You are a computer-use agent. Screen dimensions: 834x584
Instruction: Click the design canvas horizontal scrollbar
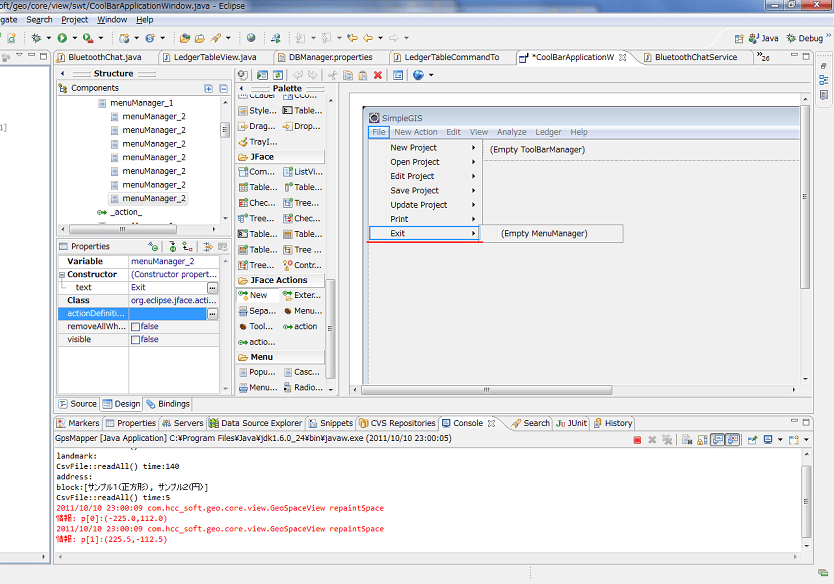tap(486, 390)
